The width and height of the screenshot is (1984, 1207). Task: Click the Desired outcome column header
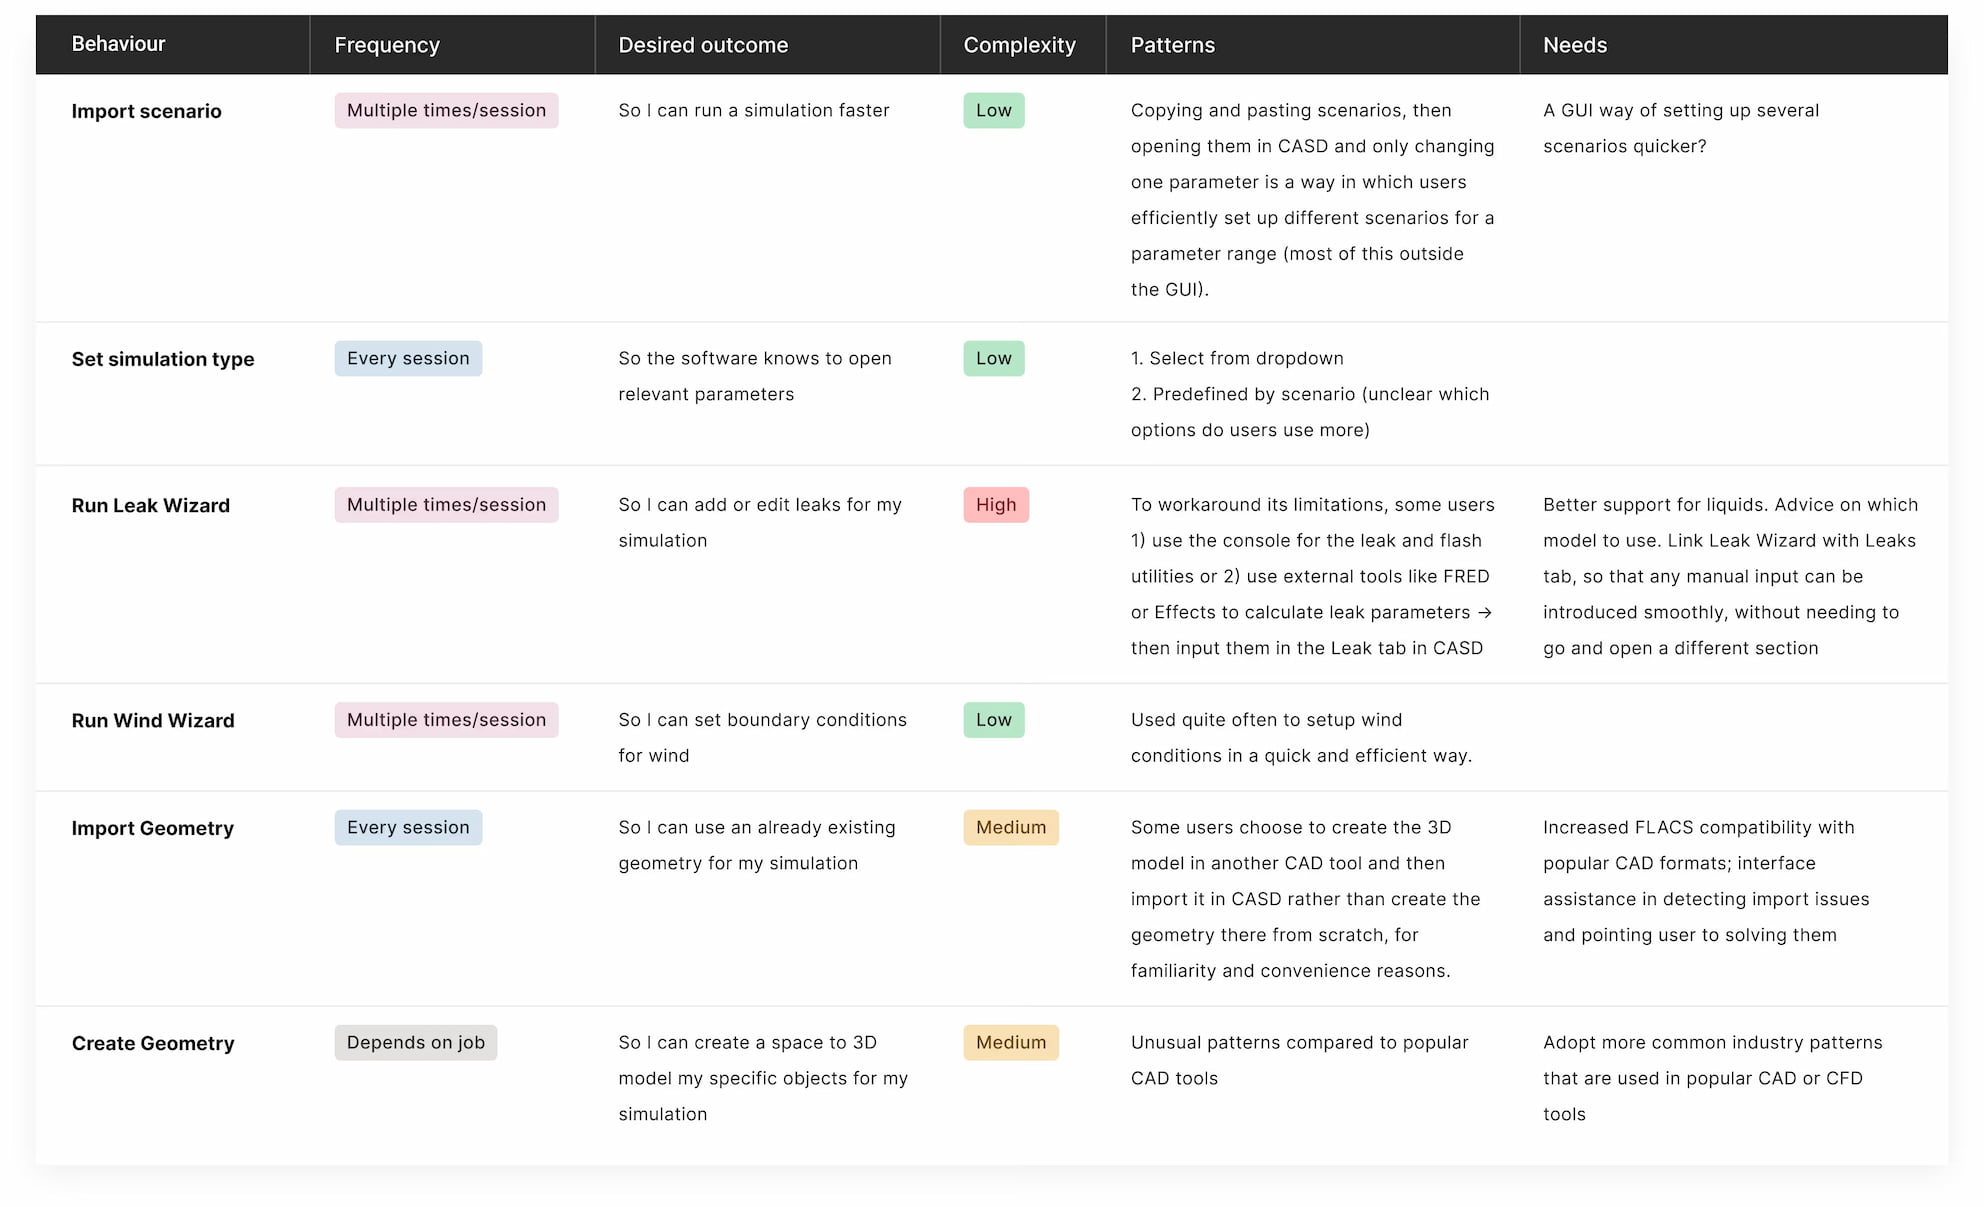point(703,45)
